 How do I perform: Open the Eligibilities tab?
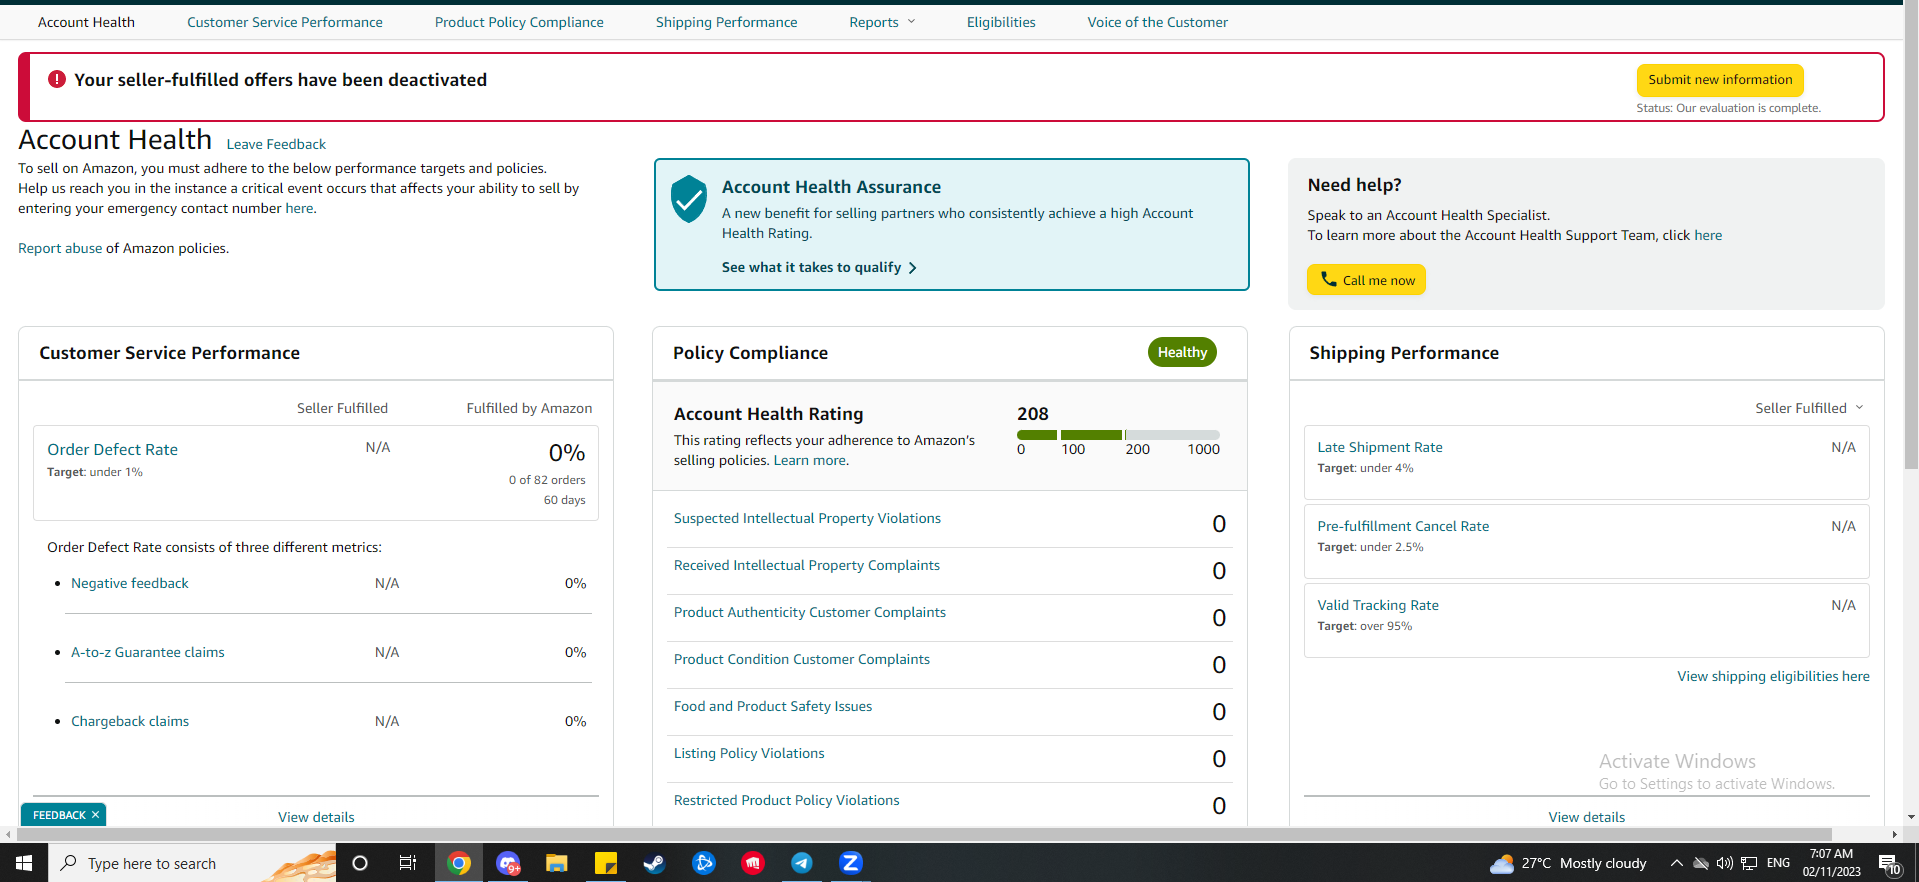1001,22
